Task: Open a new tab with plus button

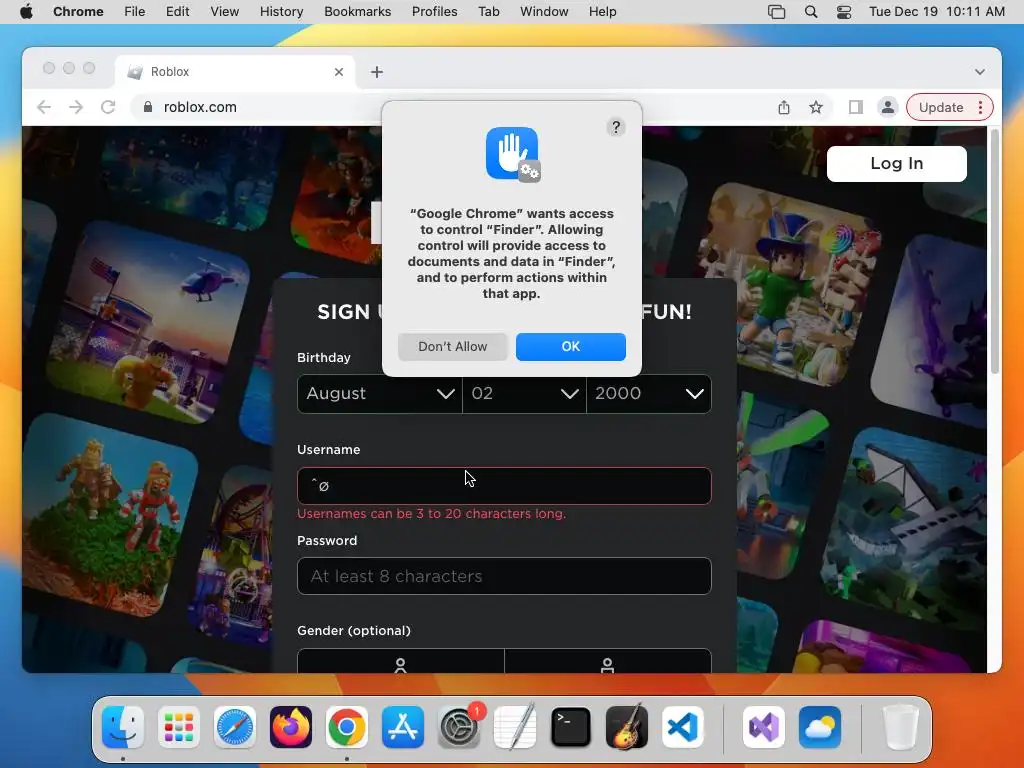Action: (x=377, y=72)
